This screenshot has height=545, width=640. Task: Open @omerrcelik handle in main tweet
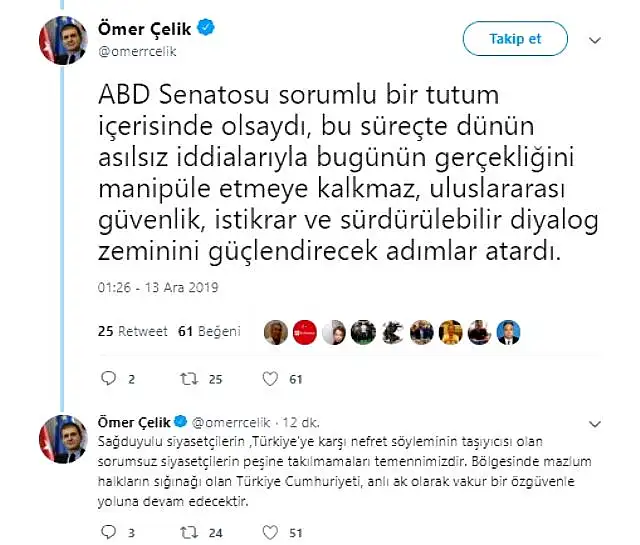click(137, 51)
